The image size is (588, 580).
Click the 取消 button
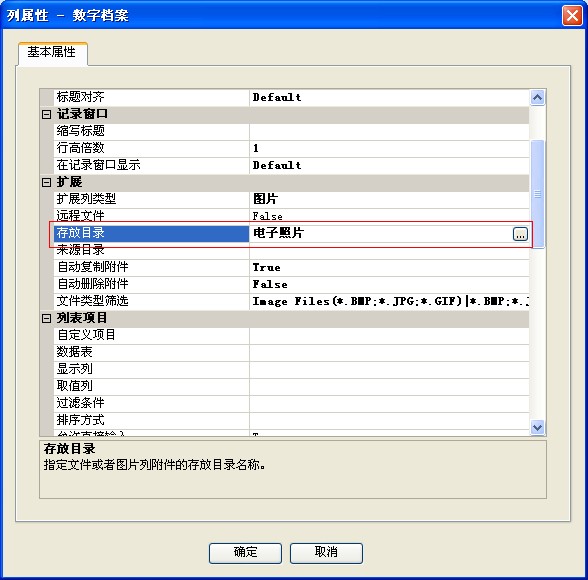click(x=326, y=553)
